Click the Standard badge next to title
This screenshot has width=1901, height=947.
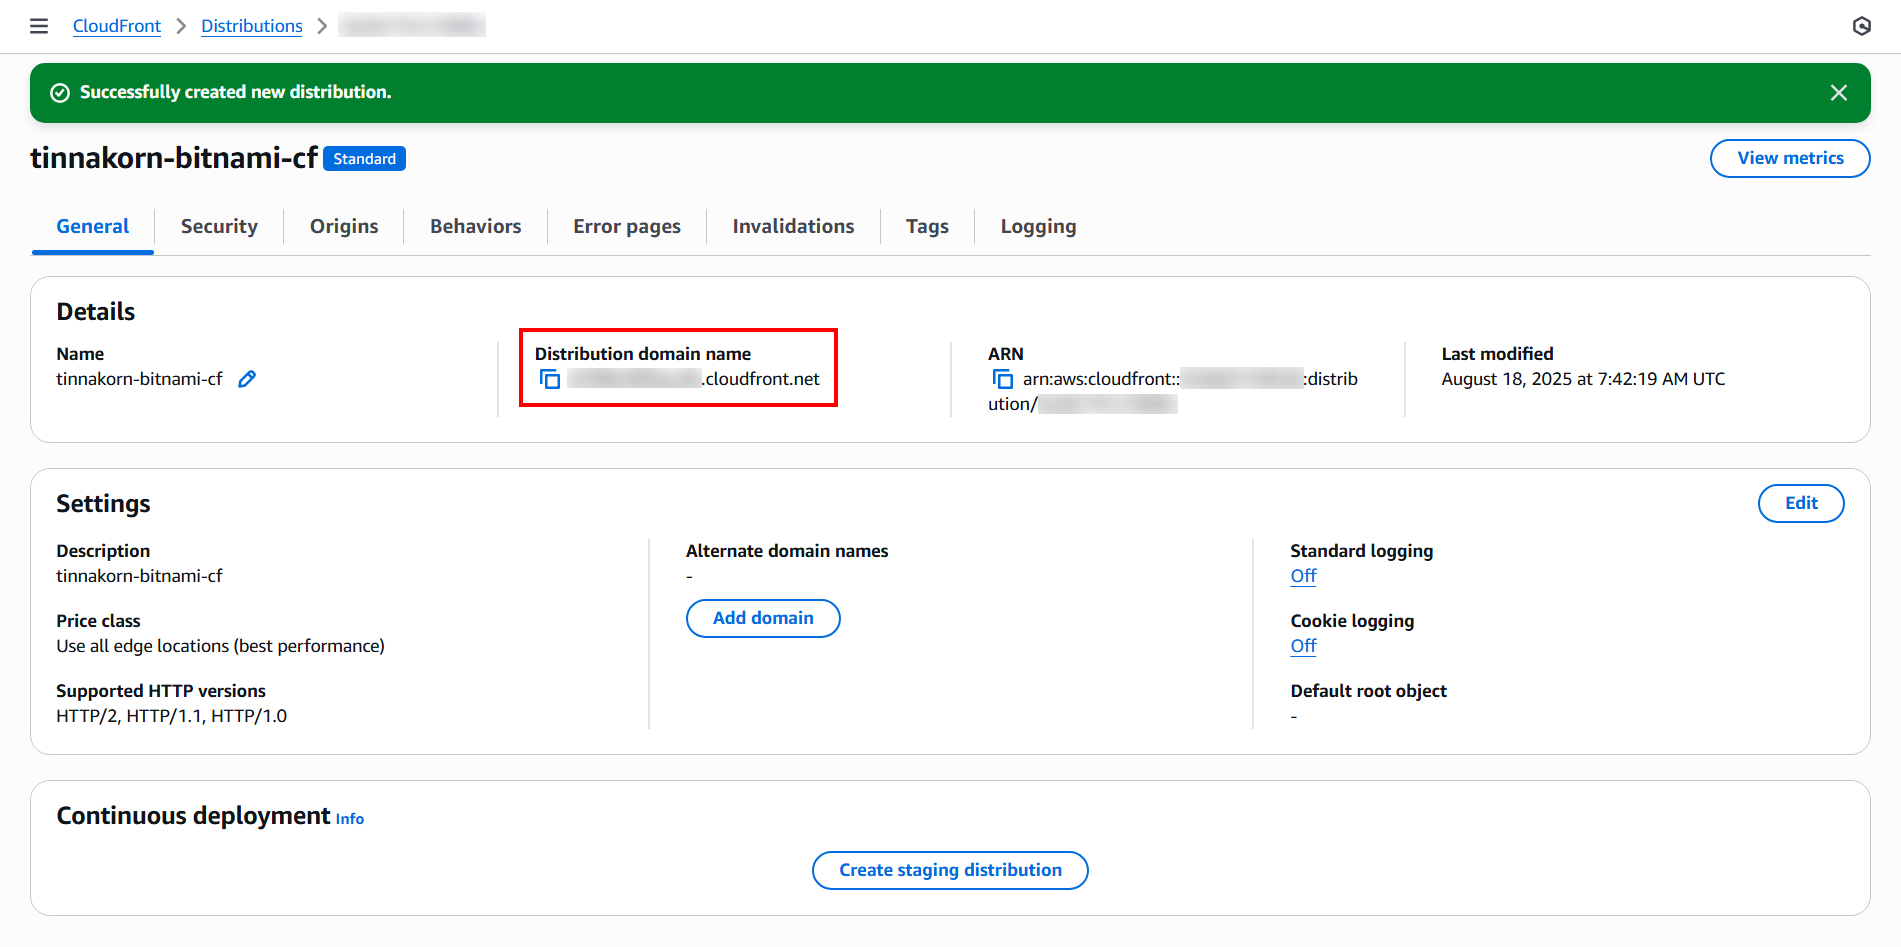pos(364,159)
